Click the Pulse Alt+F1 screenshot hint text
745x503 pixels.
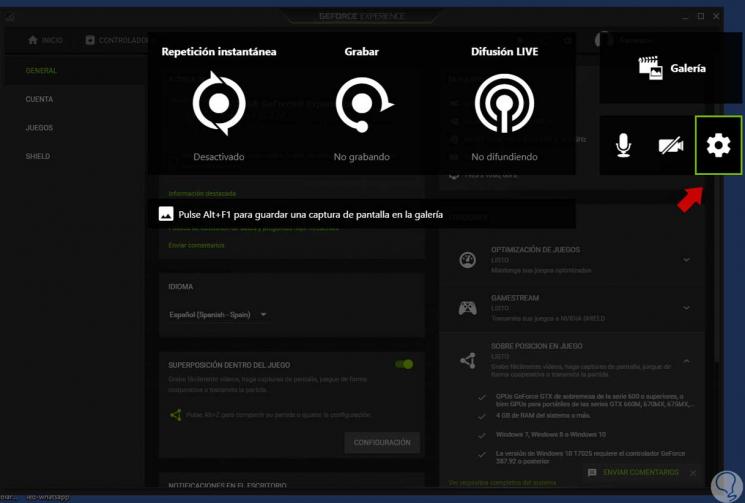[x=311, y=215]
